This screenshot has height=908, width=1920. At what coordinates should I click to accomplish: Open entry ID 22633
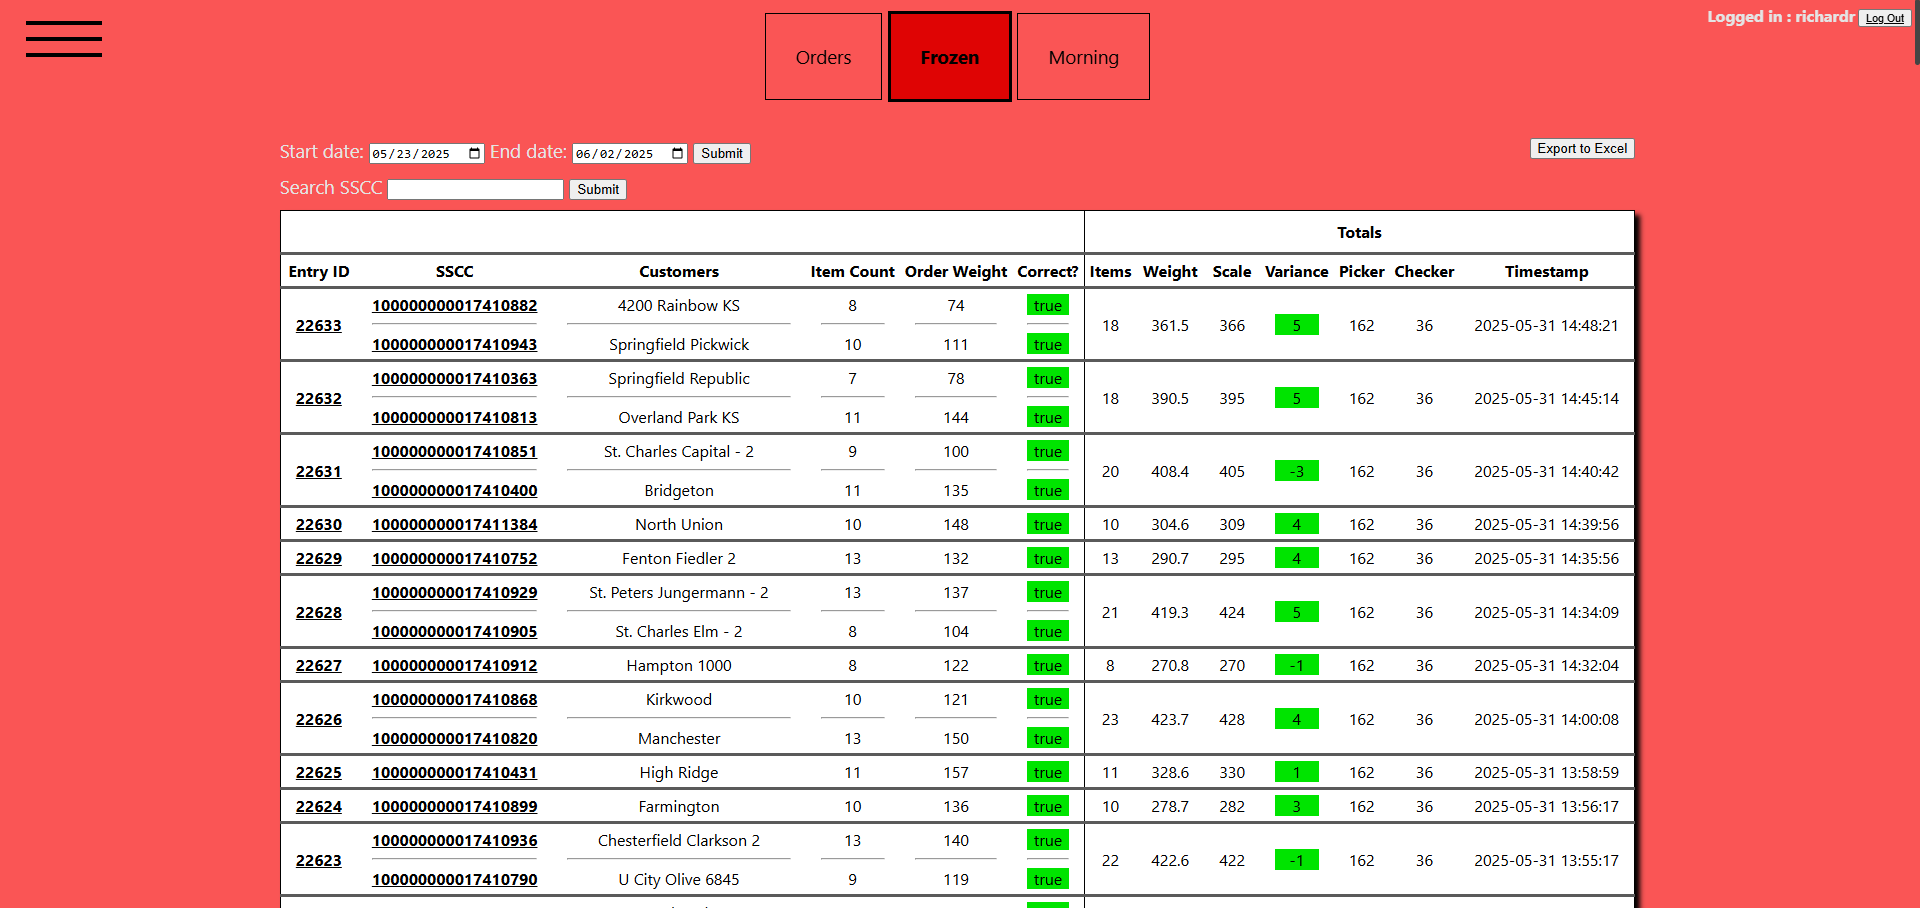[318, 326]
